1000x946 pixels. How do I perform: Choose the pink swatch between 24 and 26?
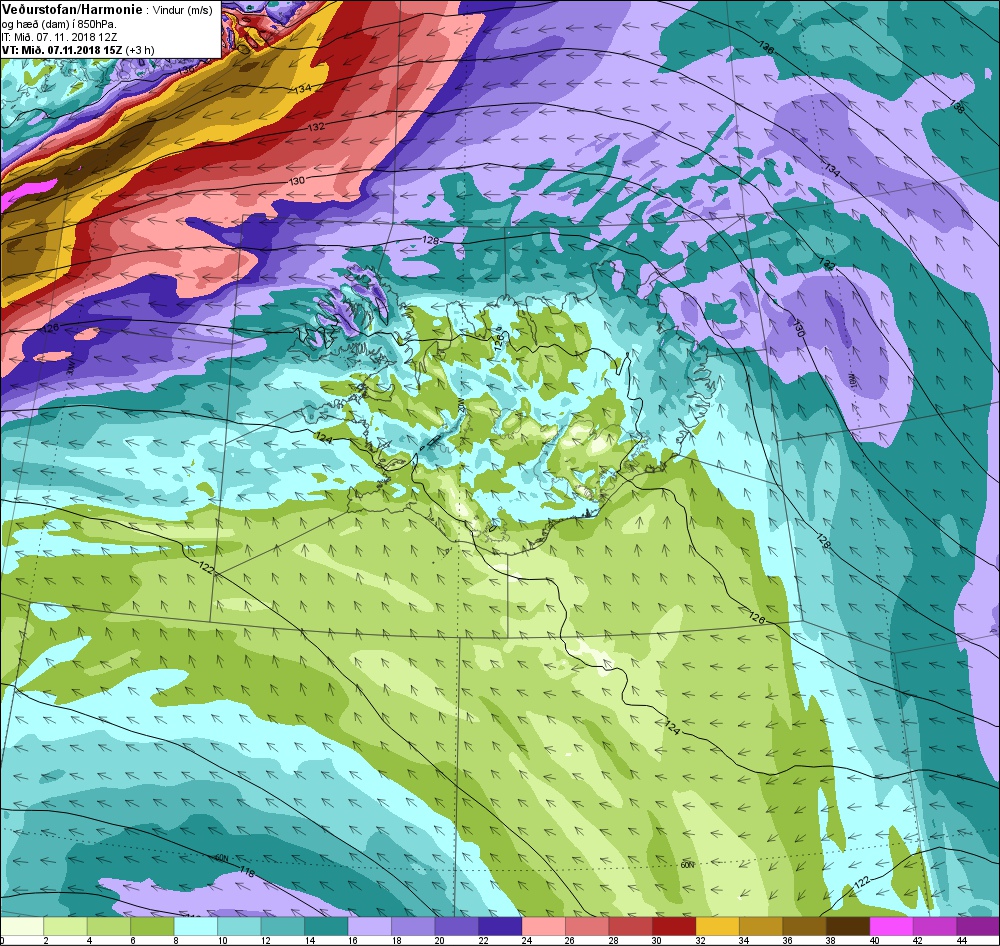(543, 926)
